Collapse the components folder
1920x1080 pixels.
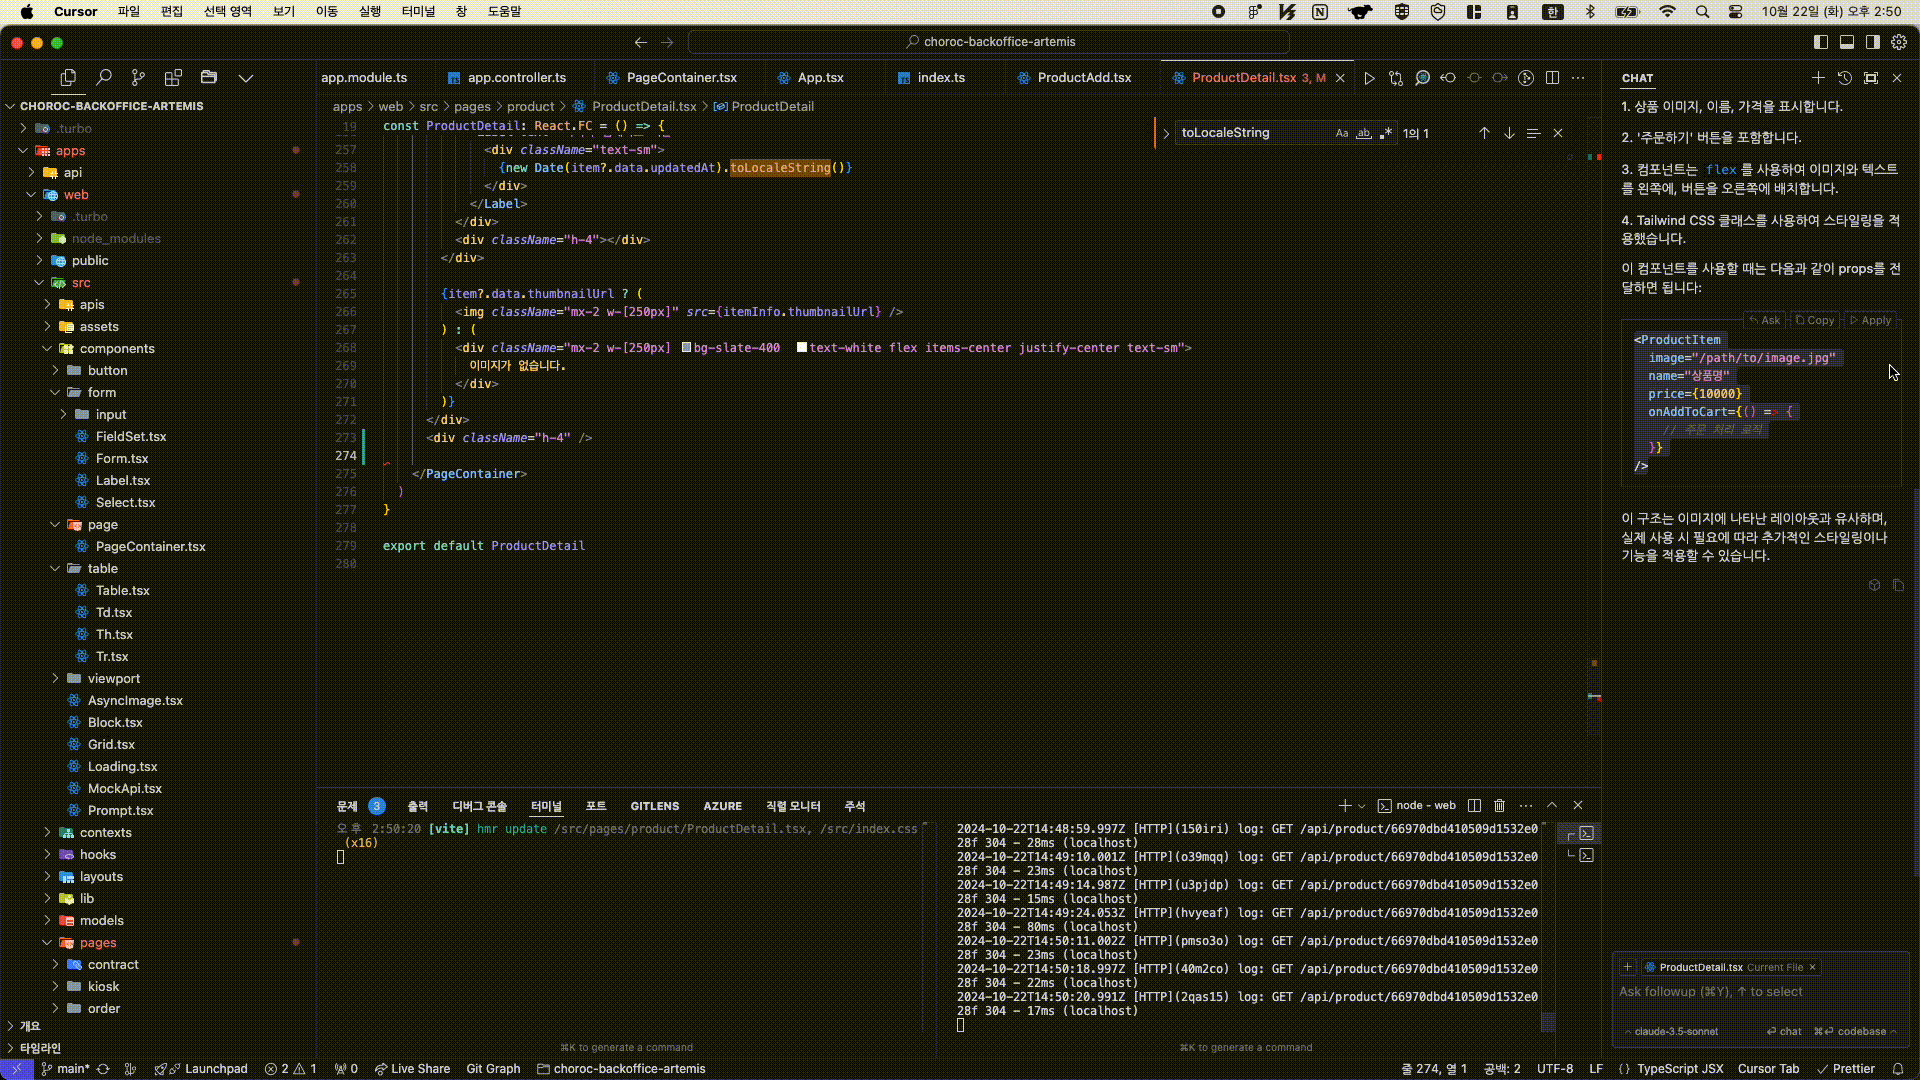coord(47,349)
